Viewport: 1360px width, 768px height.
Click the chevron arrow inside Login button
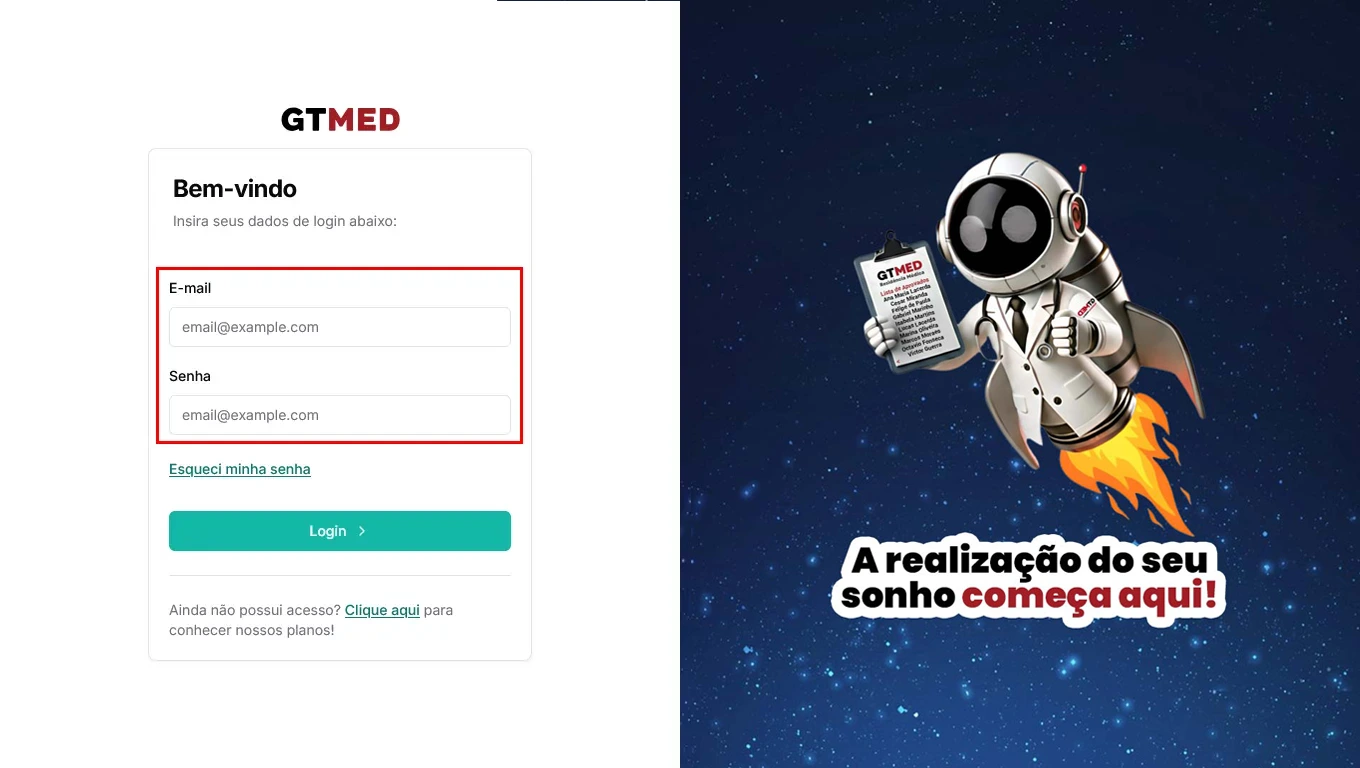tap(362, 531)
